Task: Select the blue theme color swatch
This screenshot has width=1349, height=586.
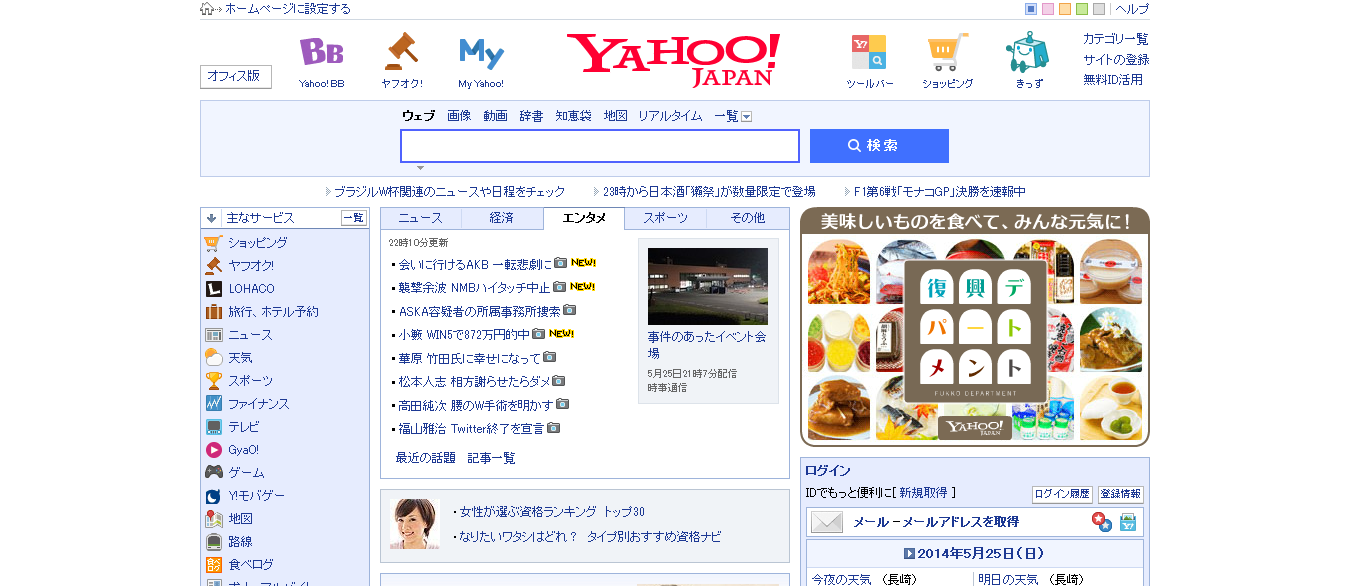Action: click(1031, 9)
